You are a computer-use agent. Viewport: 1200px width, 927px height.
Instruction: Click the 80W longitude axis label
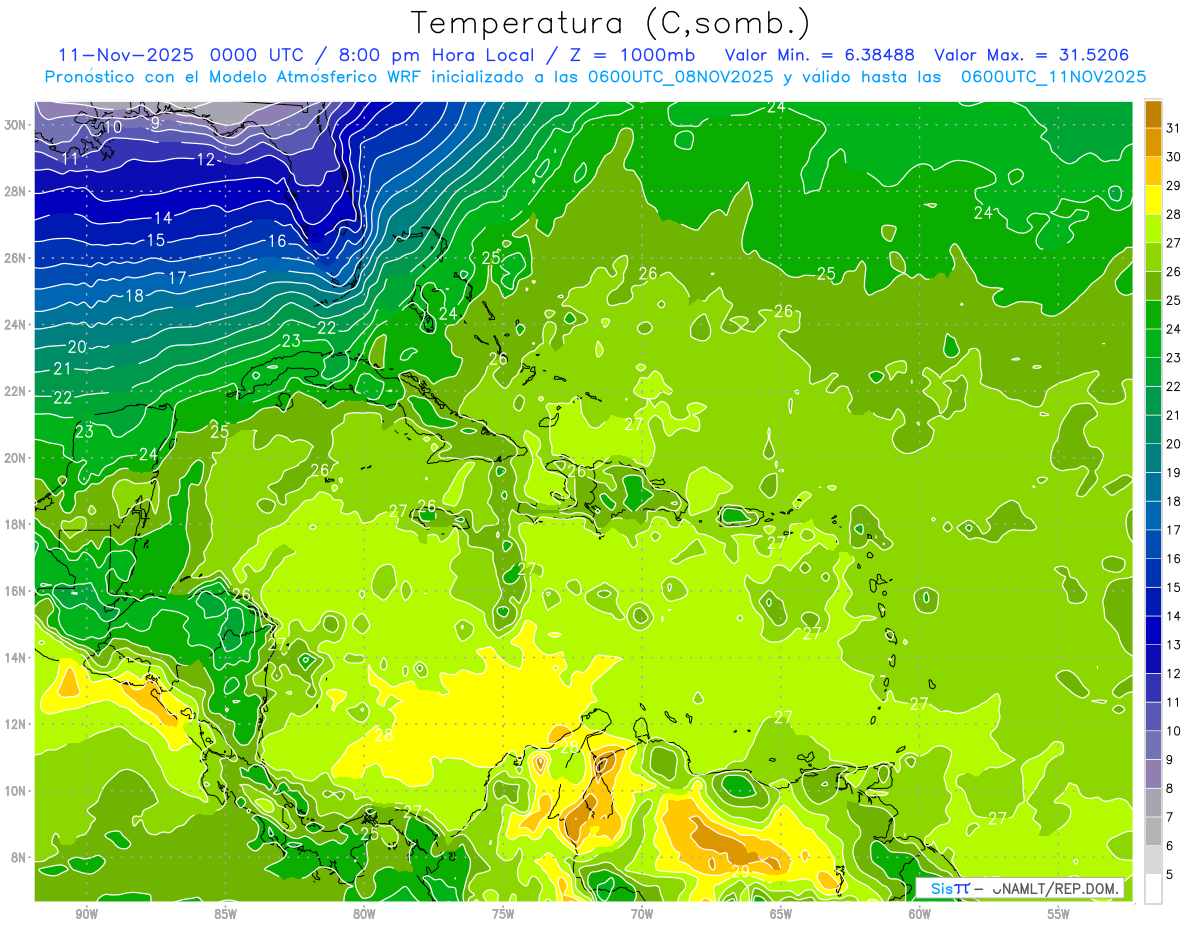pos(364,913)
